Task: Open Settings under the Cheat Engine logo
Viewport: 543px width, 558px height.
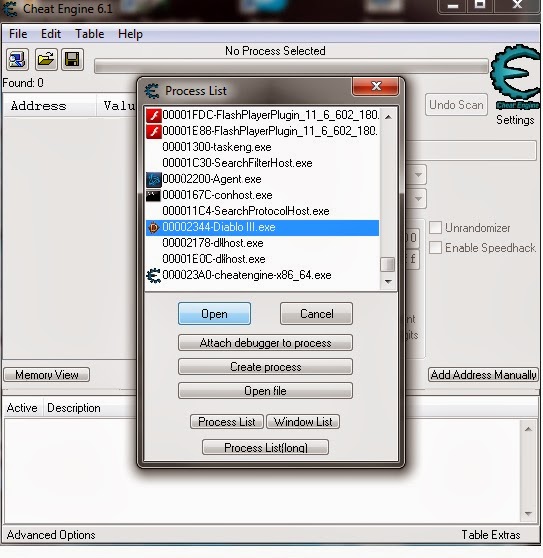Action: [x=515, y=120]
